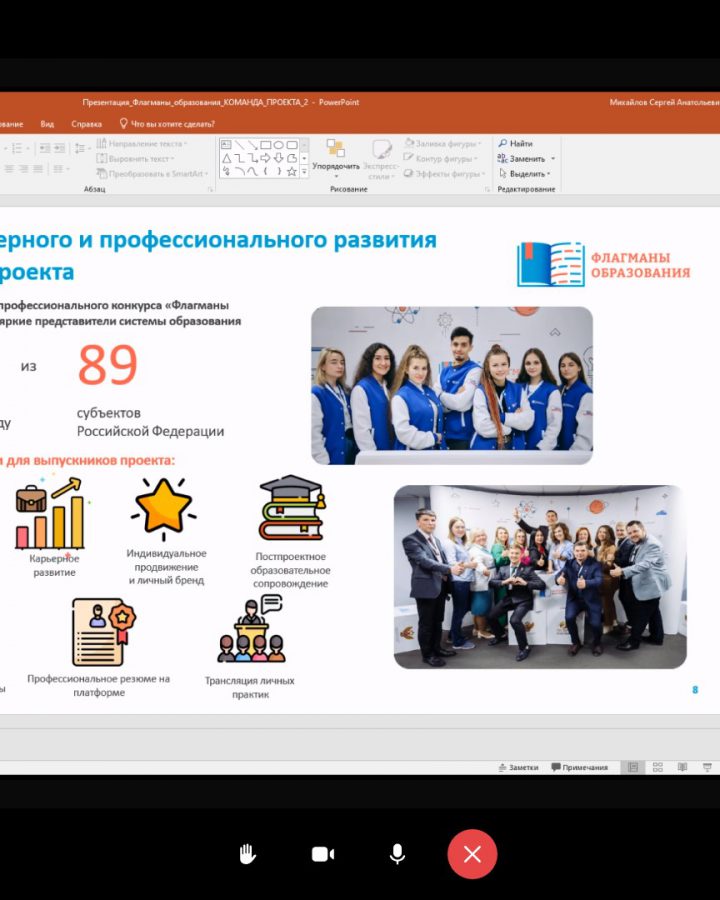The width and height of the screenshot is (720, 900).
Task: Click the team photo in blue vests
Action: (451, 385)
